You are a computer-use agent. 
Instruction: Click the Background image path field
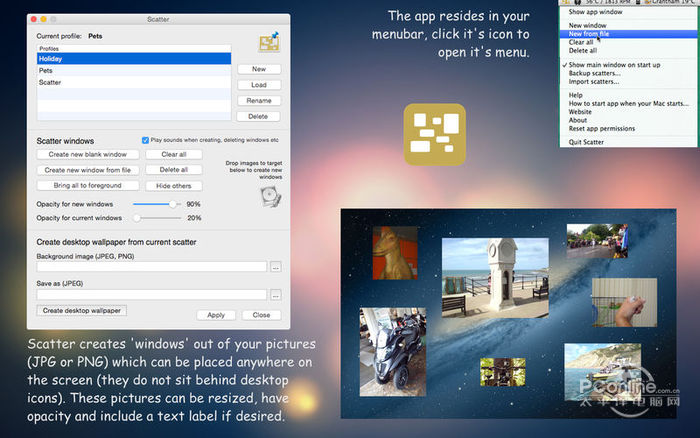[x=152, y=267]
